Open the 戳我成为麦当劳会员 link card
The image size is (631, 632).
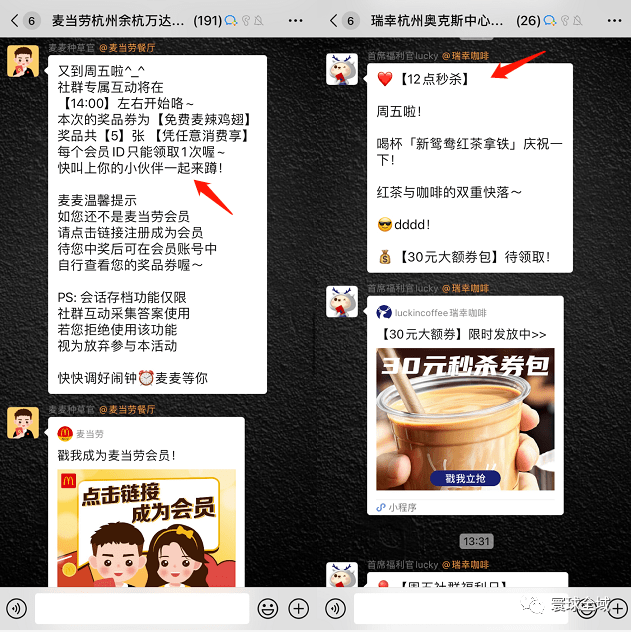(146, 502)
